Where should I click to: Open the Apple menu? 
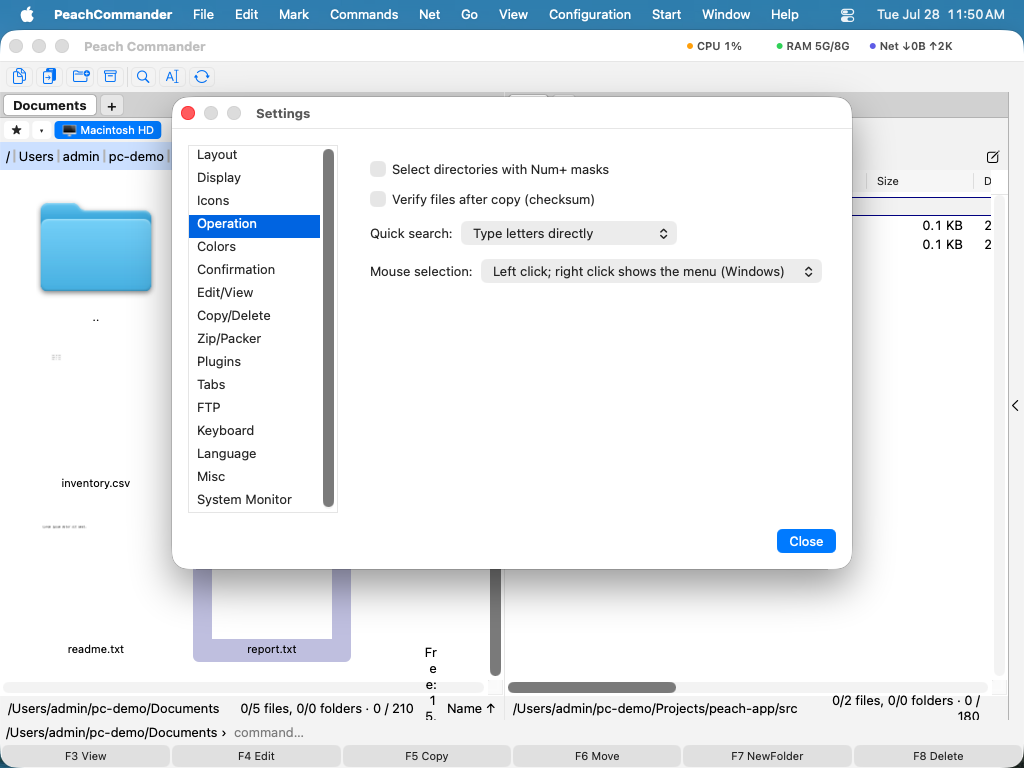tap(27, 14)
